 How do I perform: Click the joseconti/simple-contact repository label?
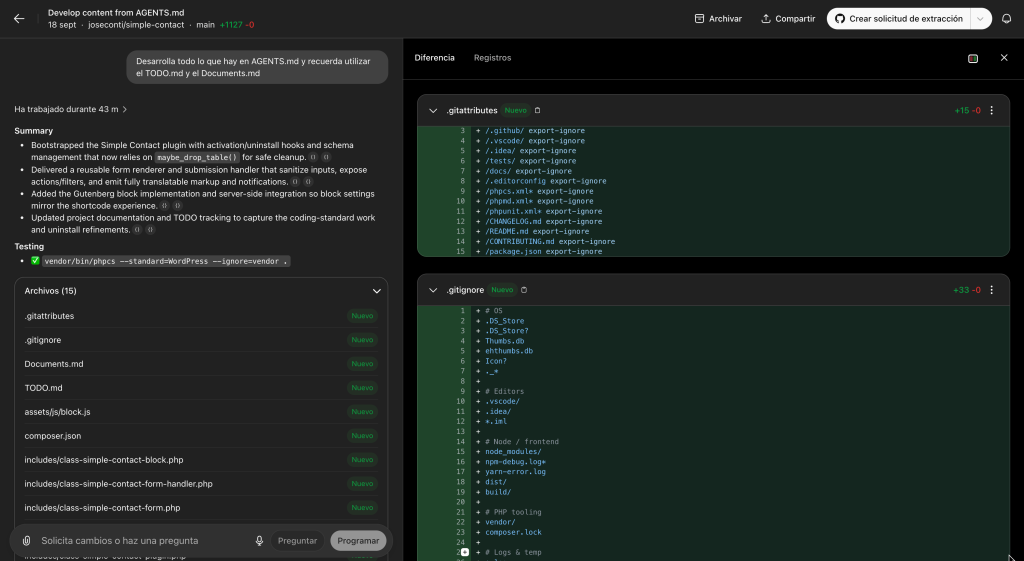coord(136,25)
